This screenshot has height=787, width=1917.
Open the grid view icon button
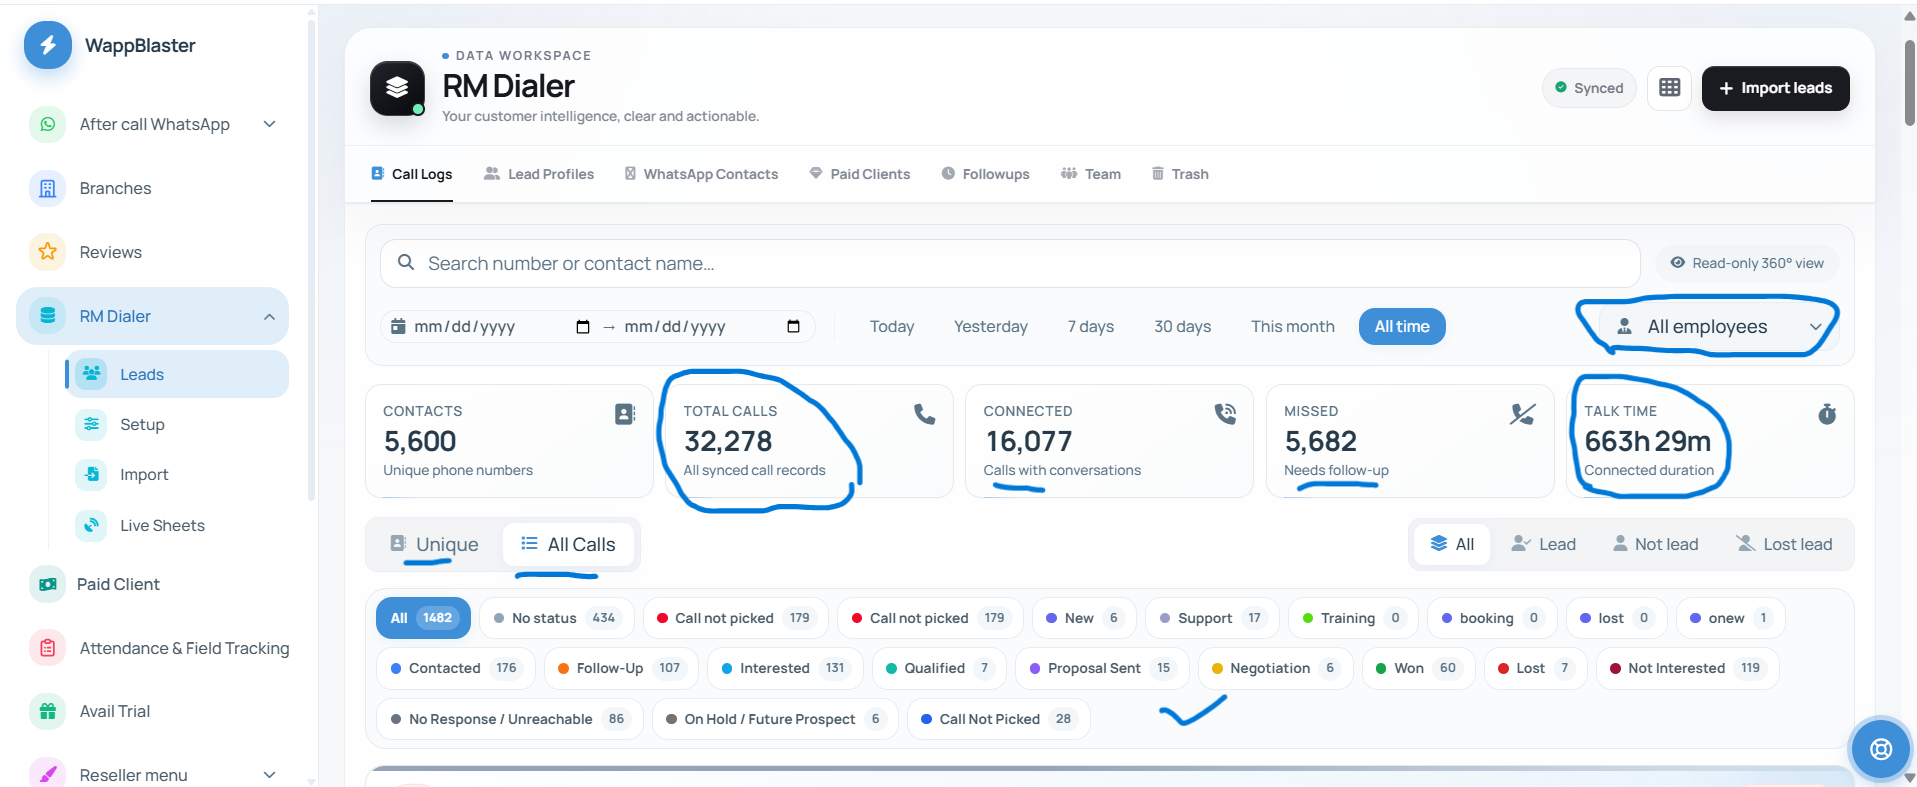[x=1669, y=88]
